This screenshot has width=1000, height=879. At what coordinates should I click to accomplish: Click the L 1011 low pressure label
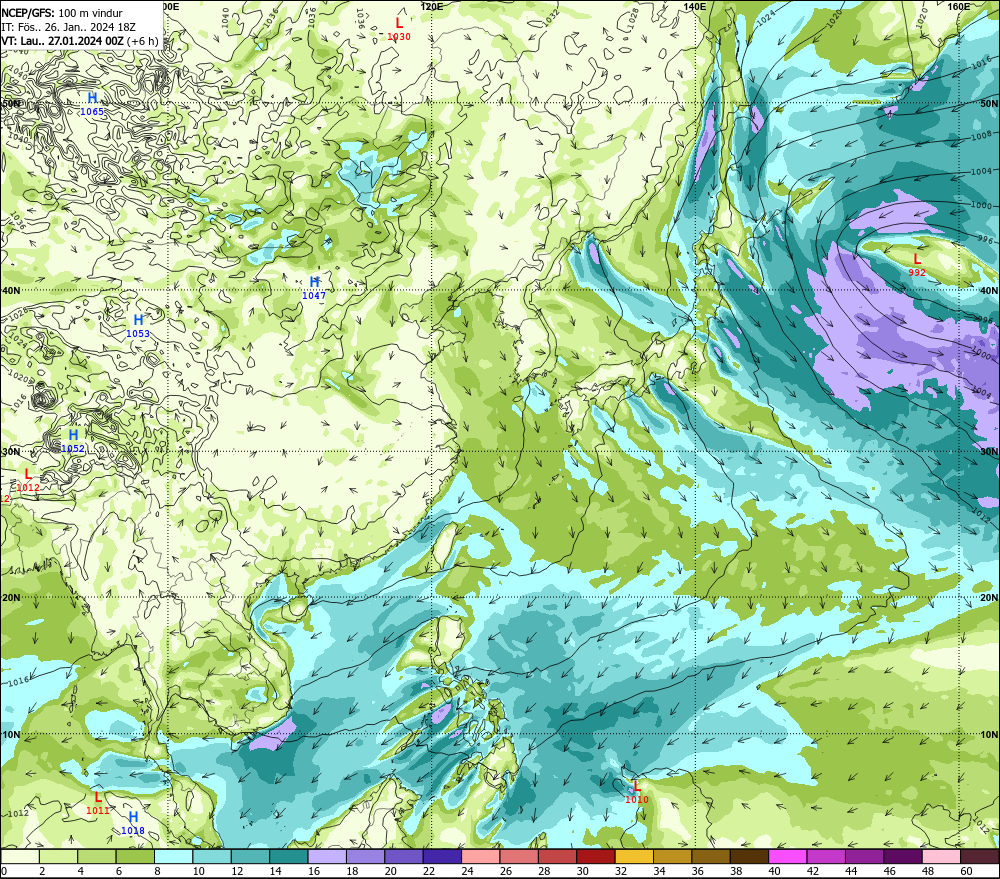pos(98,802)
